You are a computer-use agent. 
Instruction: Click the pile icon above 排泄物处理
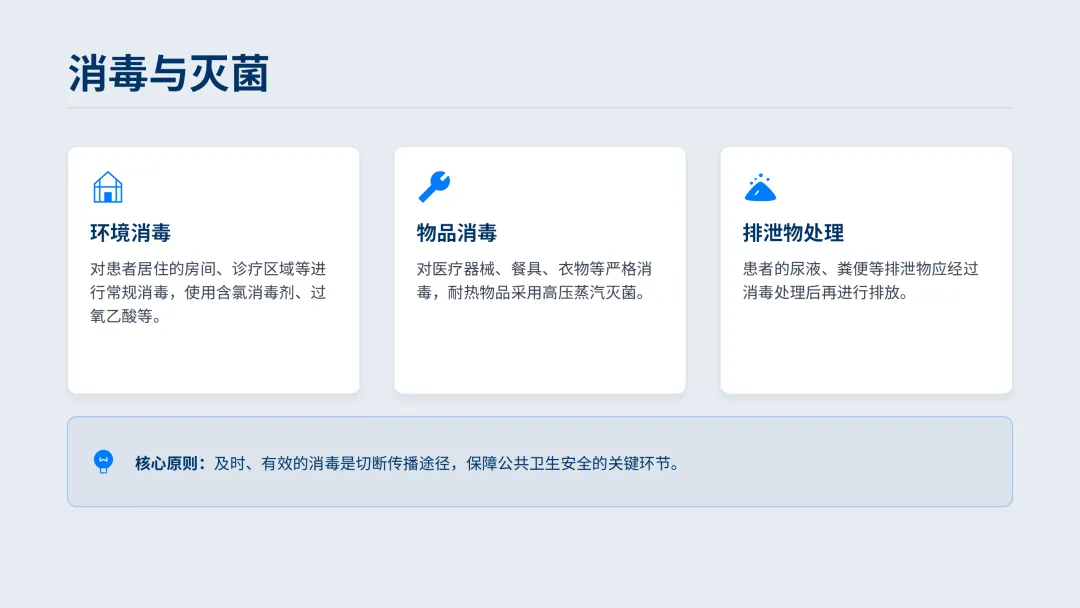coord(760,187)
